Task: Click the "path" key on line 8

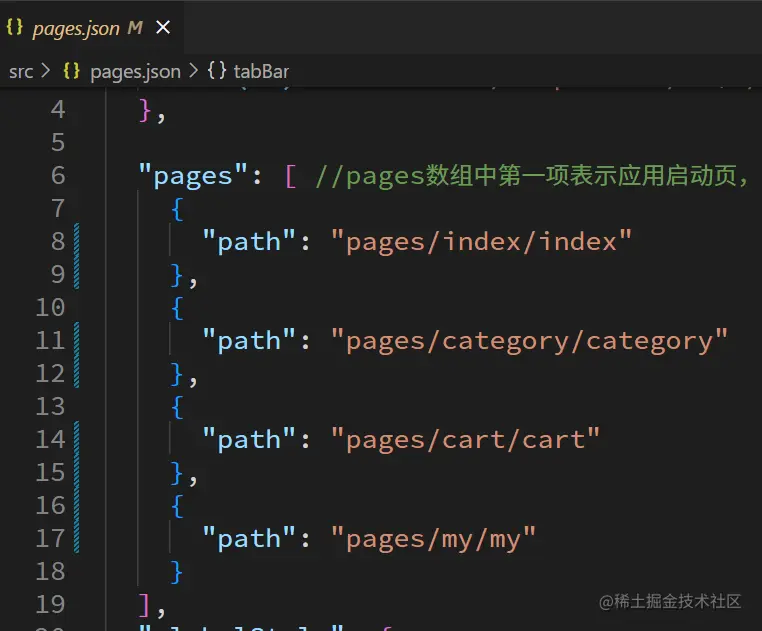Action: pos(249,242)
